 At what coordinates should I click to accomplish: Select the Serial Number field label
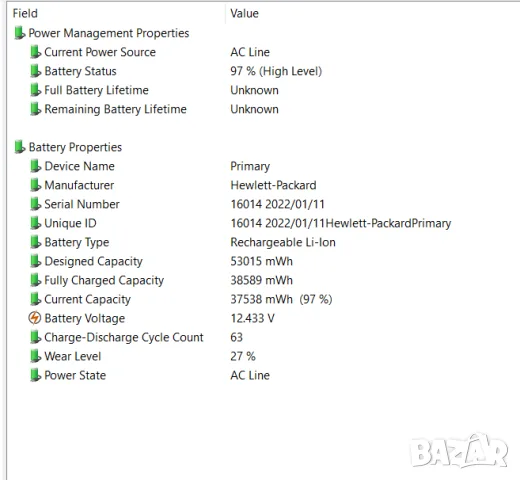pos(82,204)
